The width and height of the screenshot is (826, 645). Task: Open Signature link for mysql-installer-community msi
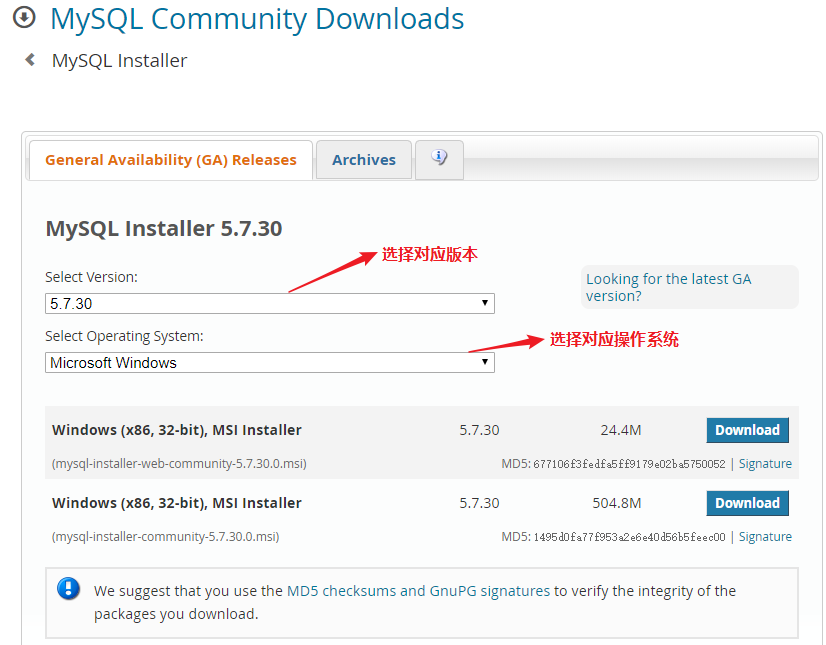click(x=765, y=536)
